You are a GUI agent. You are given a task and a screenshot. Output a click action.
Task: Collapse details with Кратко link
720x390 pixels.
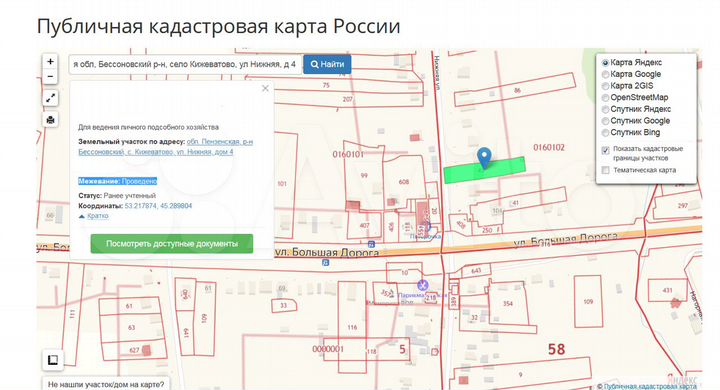[97, 216]
